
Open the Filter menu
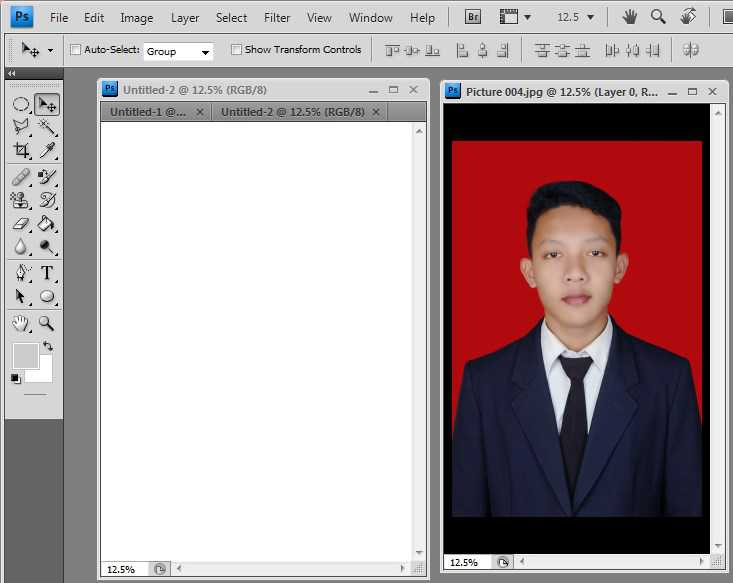click(277, 18)
